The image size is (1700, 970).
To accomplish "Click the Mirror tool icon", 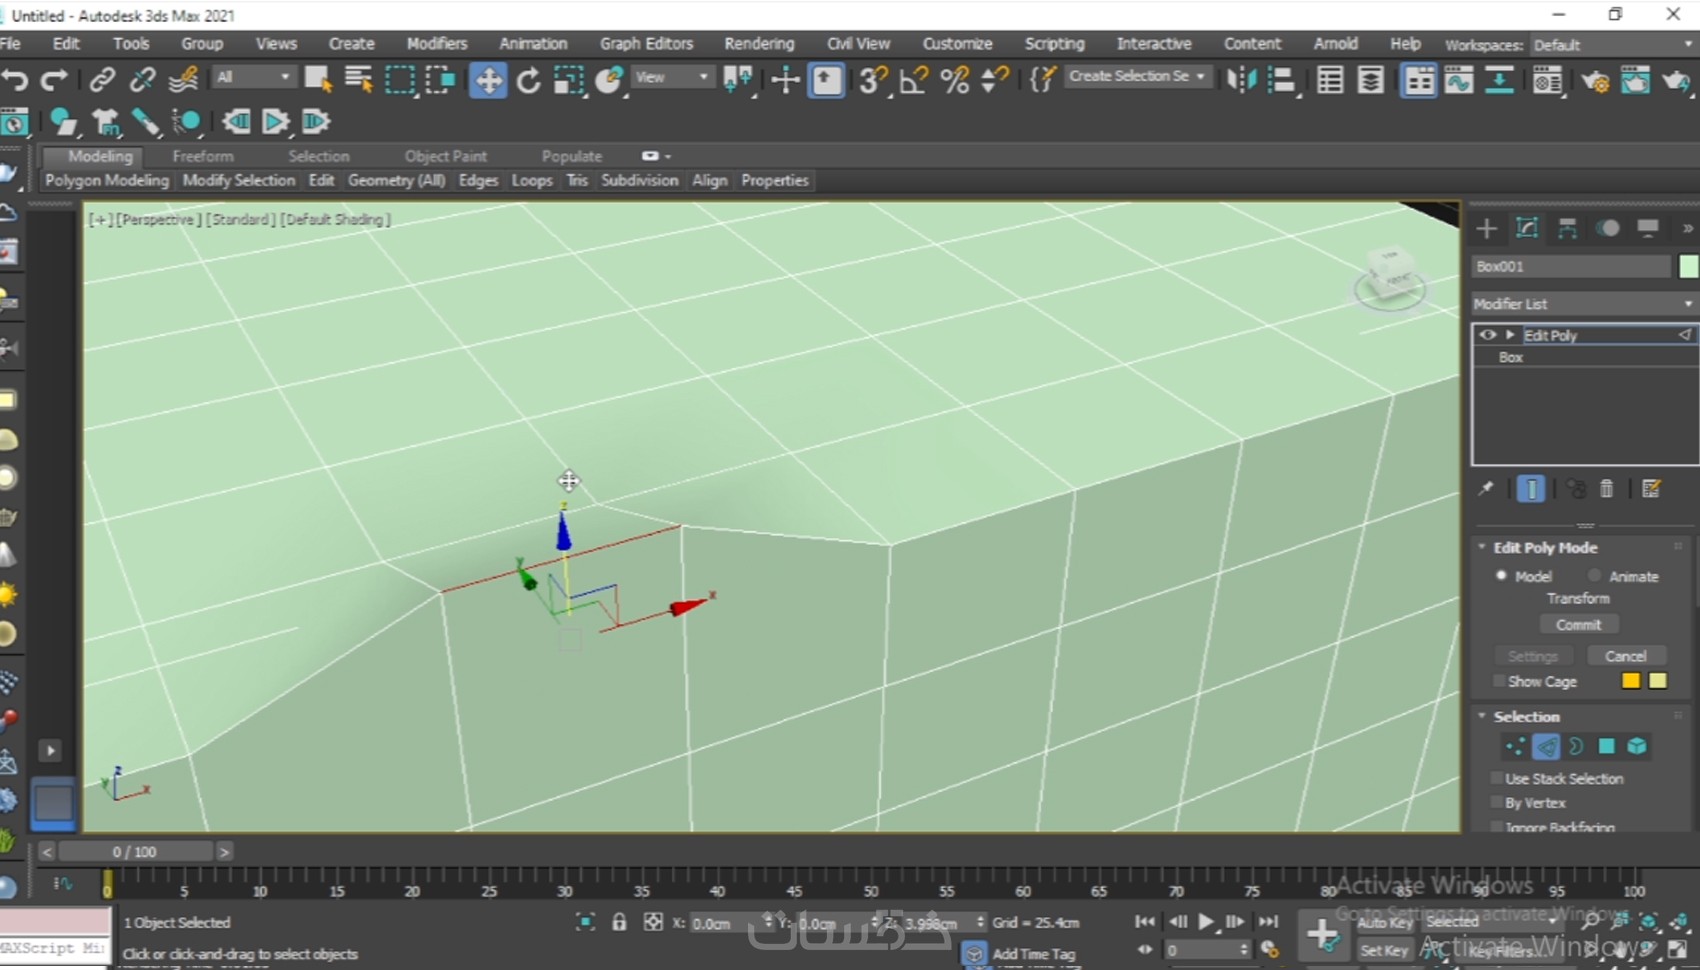I will 1241,80.
